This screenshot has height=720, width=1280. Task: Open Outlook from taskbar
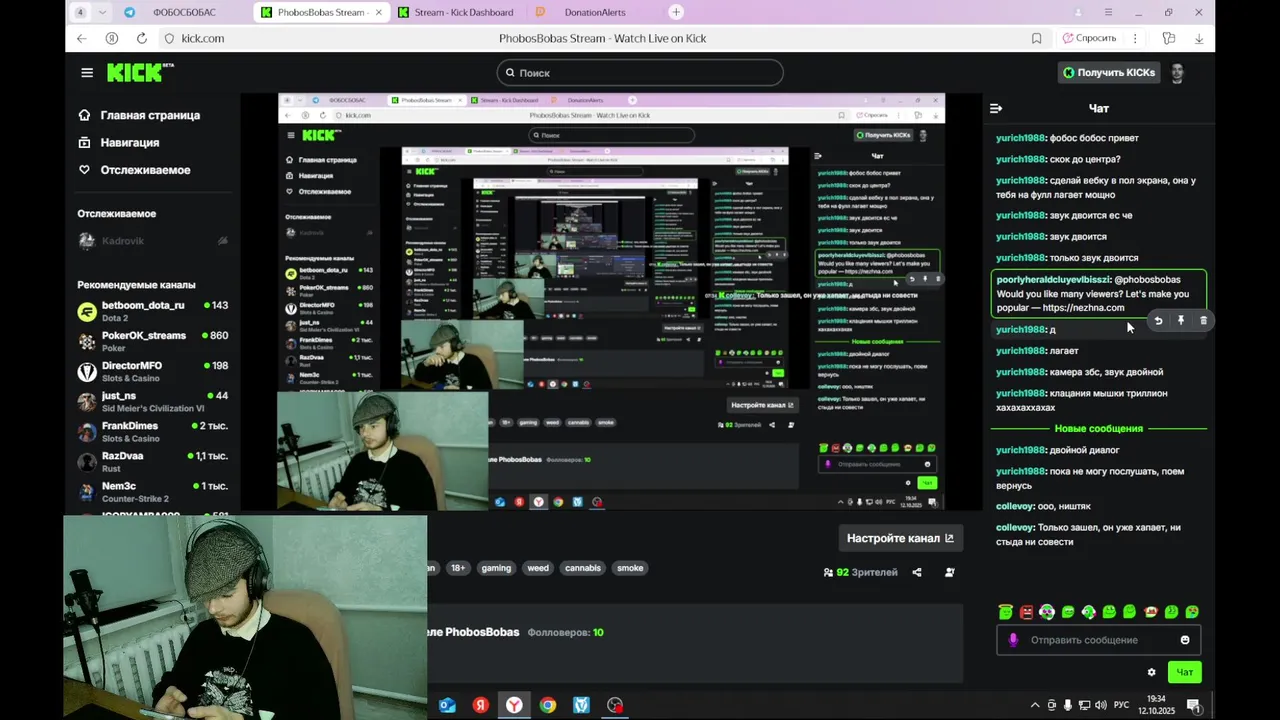point(448,705)
